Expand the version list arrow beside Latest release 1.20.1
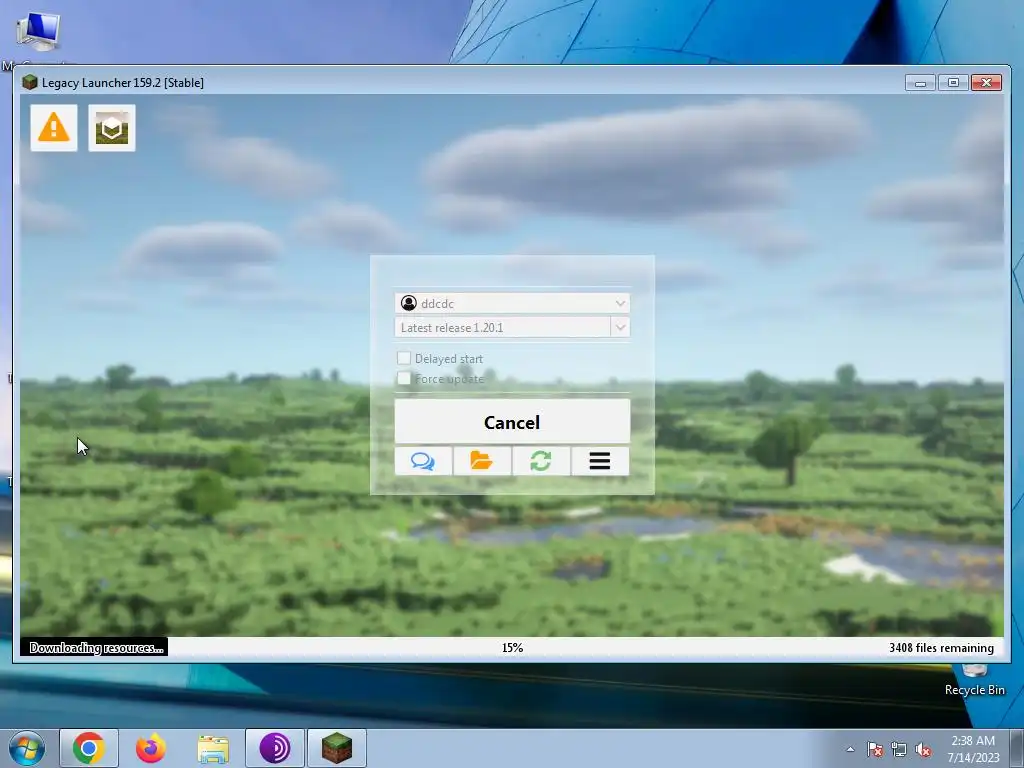 click(620, 327)
